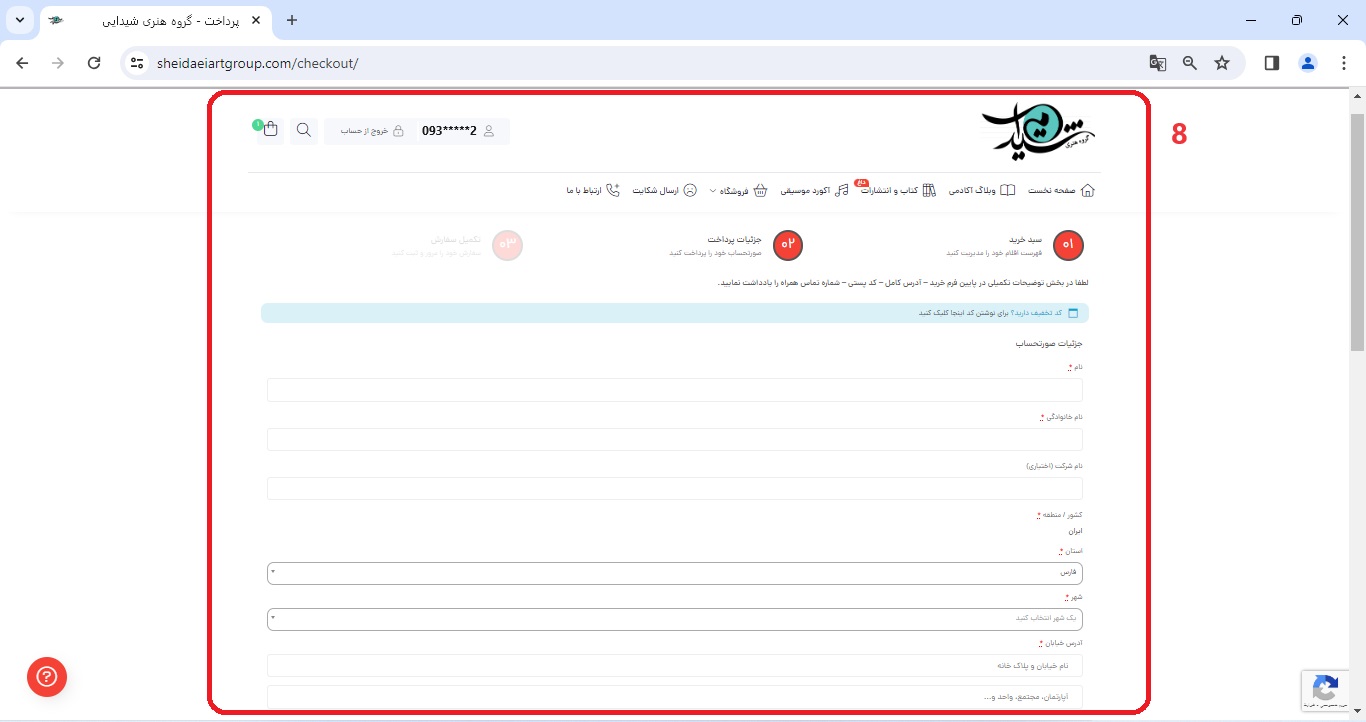Screen dimensions: 1366x722
Task: Click the Sheidaei art group logo
Action: click(x=1037, y=131)
